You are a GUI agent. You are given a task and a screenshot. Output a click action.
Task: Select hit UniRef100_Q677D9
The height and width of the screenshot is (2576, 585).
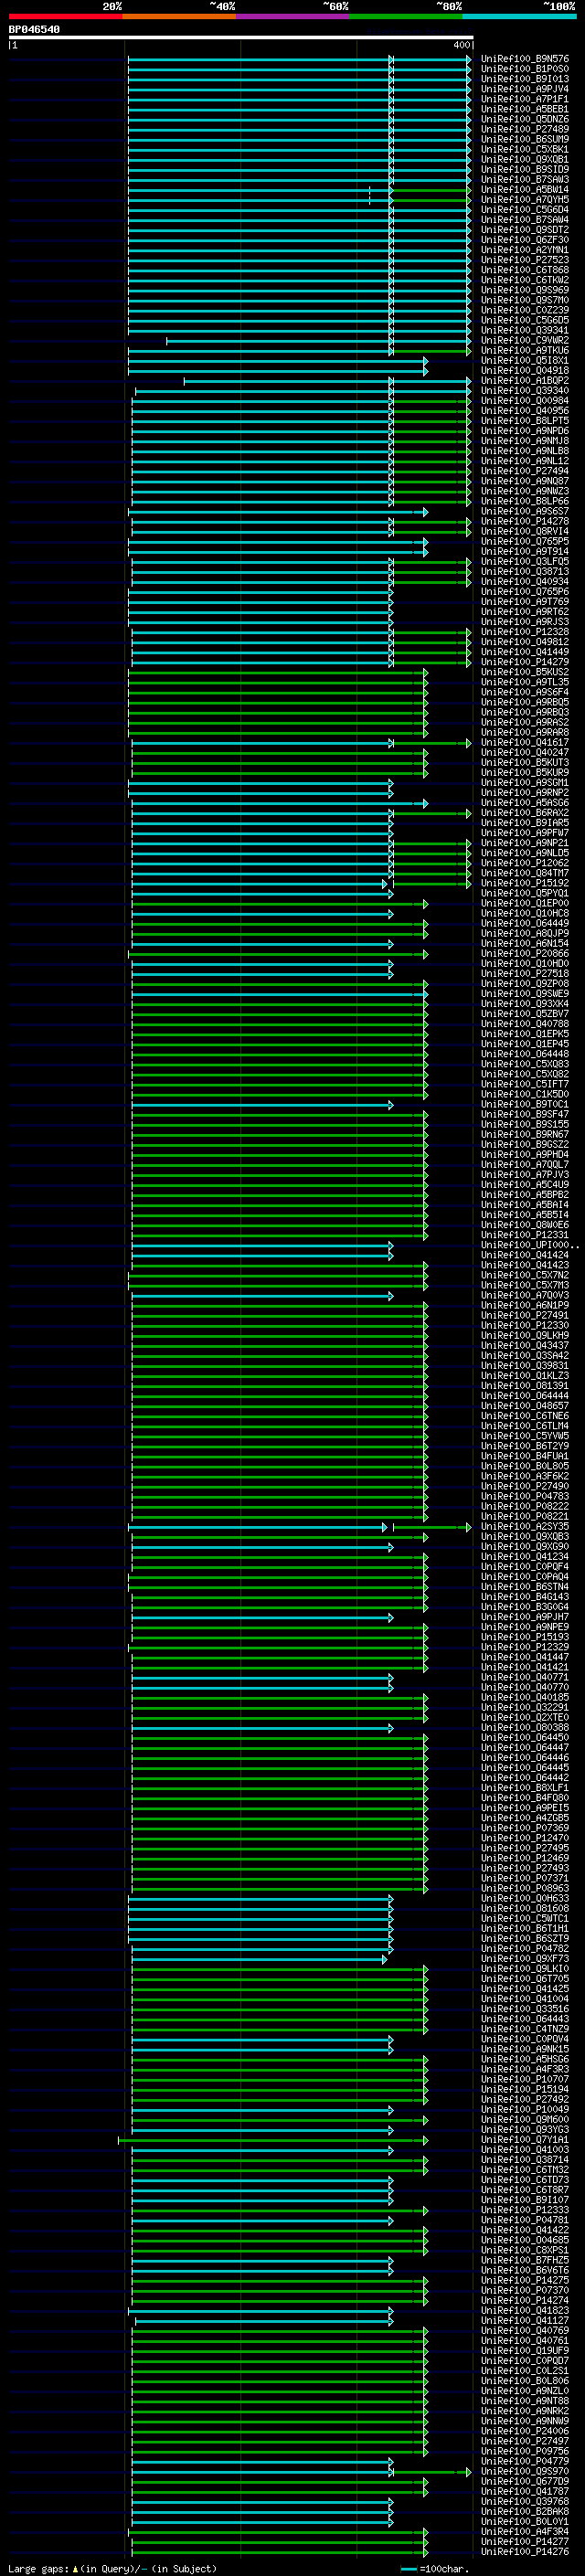pyautogui.click(x=525, y=2481)
